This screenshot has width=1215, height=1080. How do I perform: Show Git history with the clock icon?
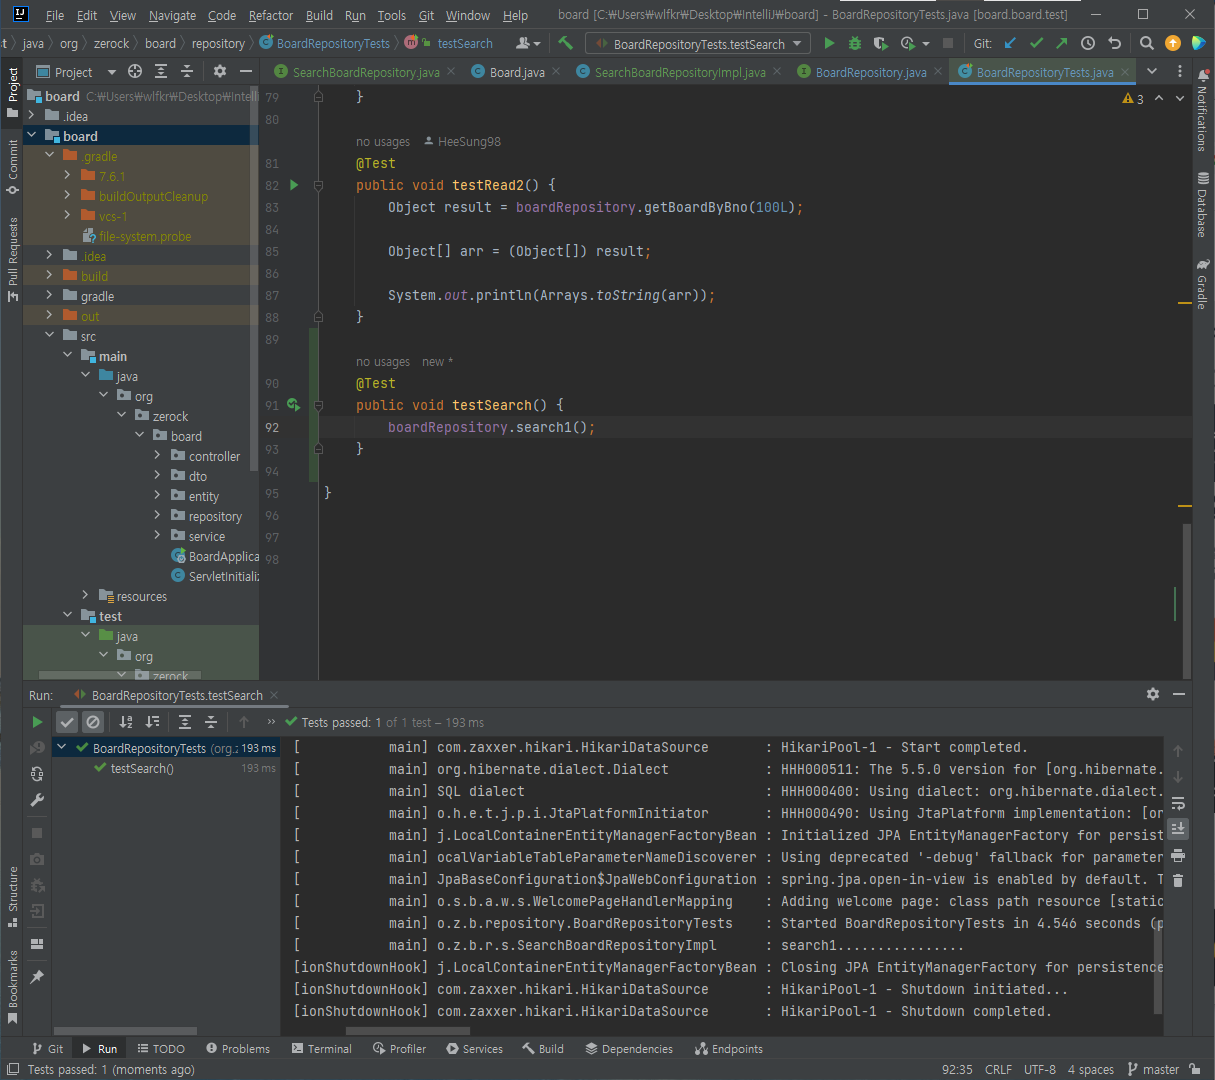tap(1088, 43)
